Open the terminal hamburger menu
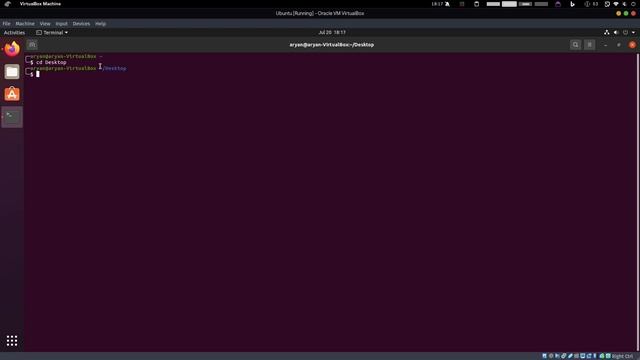This screenshot has height=360, width=640. point(589,45)
